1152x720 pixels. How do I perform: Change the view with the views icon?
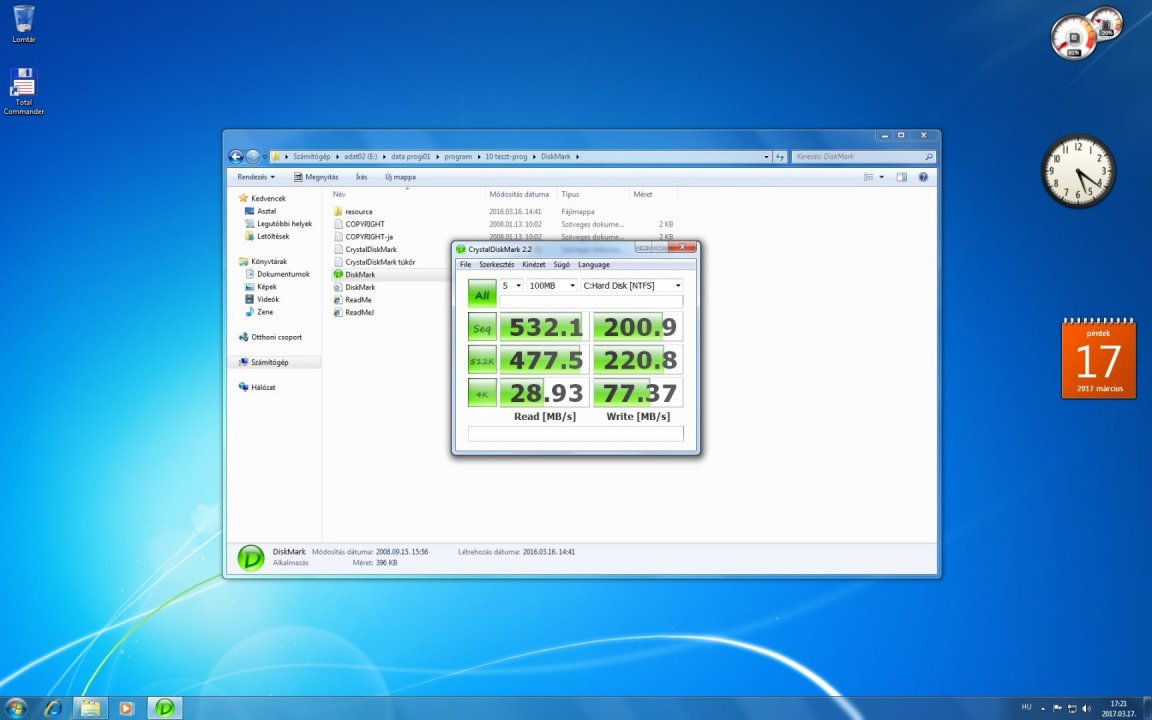coord(868,177)
